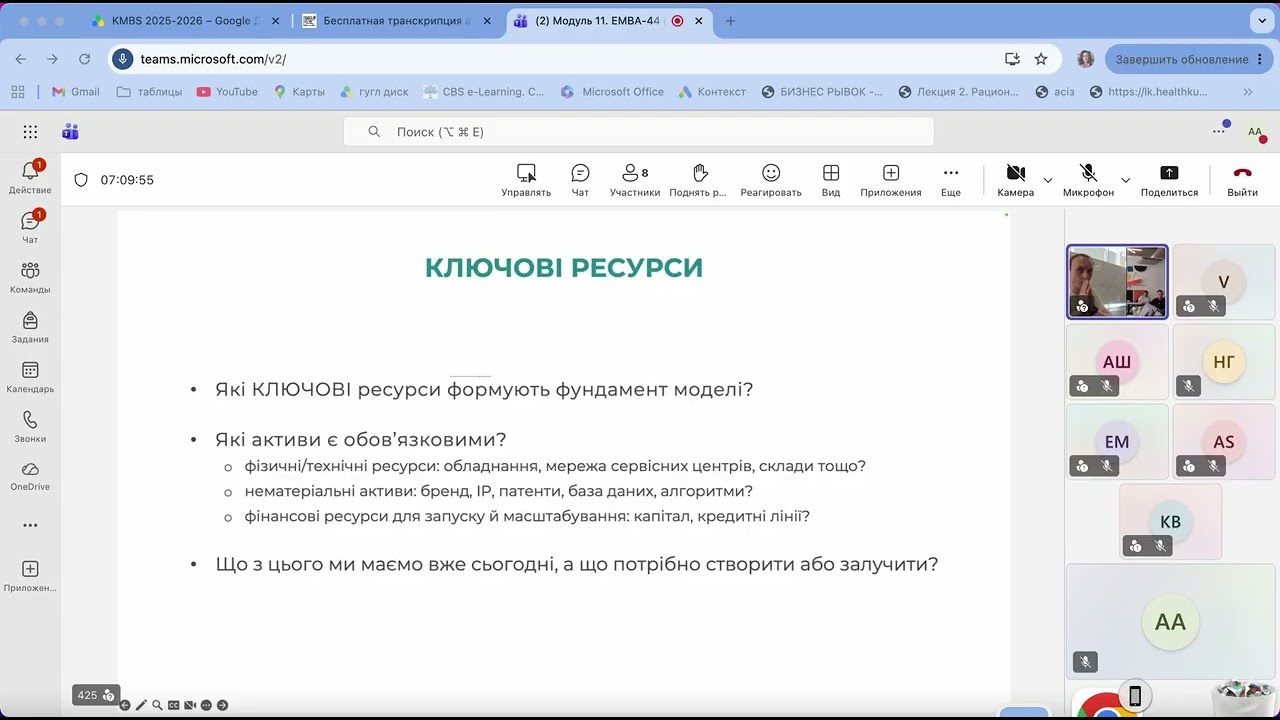This screenshot has height=720, width=1280.
Task: Raise hand with Поднять руку button
Action: tap(698, 180)
